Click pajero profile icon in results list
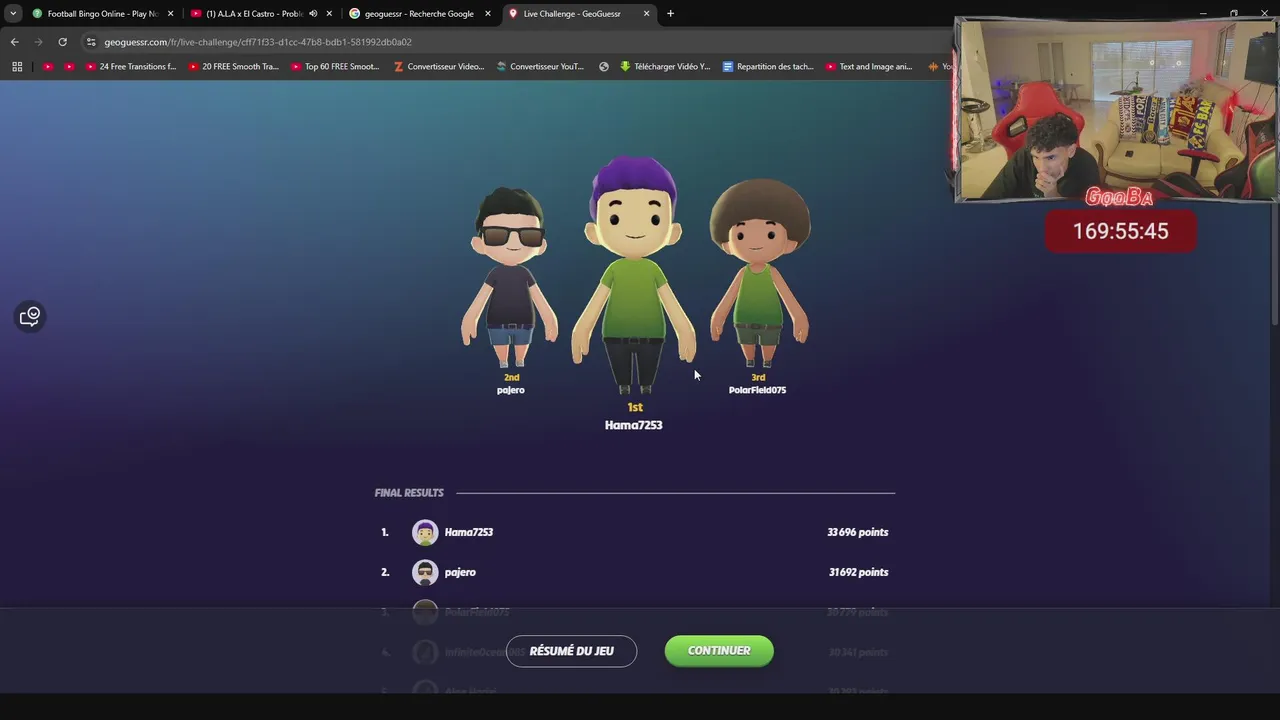1280x720 pixels. point(425,572)
